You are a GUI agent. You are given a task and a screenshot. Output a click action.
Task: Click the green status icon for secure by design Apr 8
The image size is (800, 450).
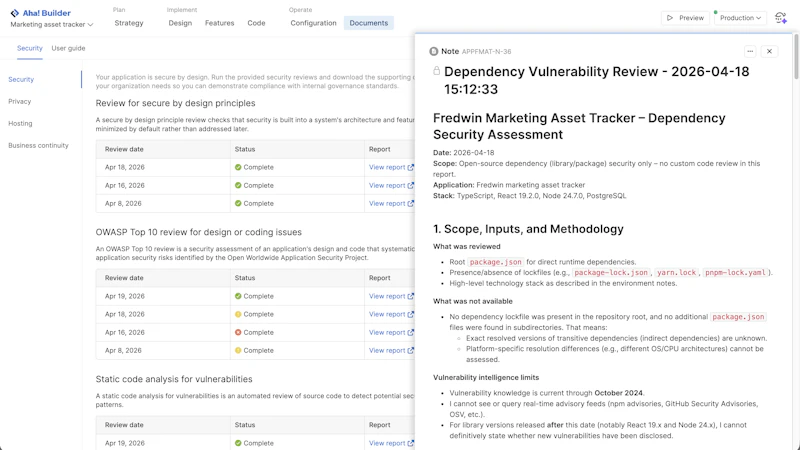point(238,203)
